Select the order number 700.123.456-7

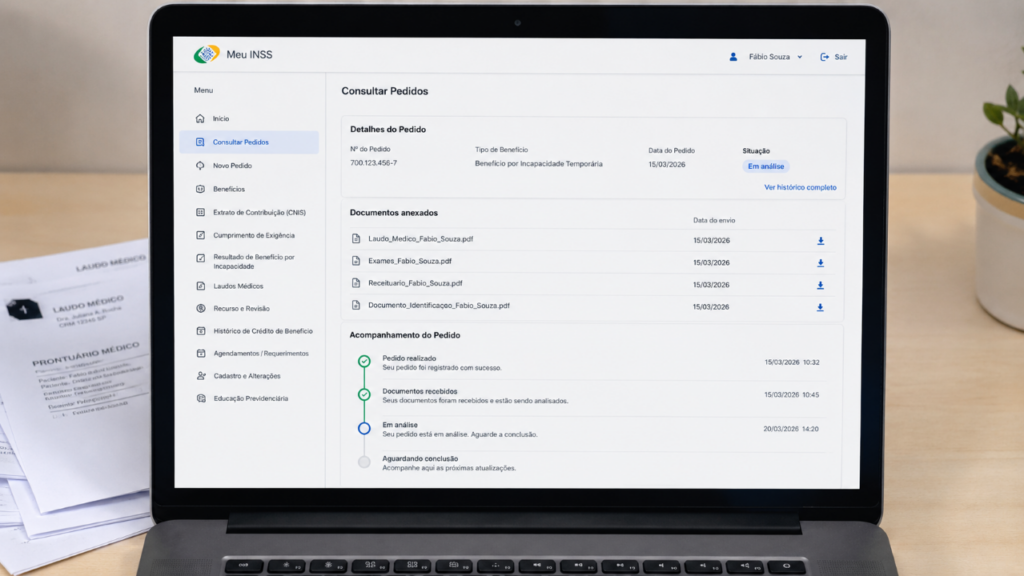point(373,163)
